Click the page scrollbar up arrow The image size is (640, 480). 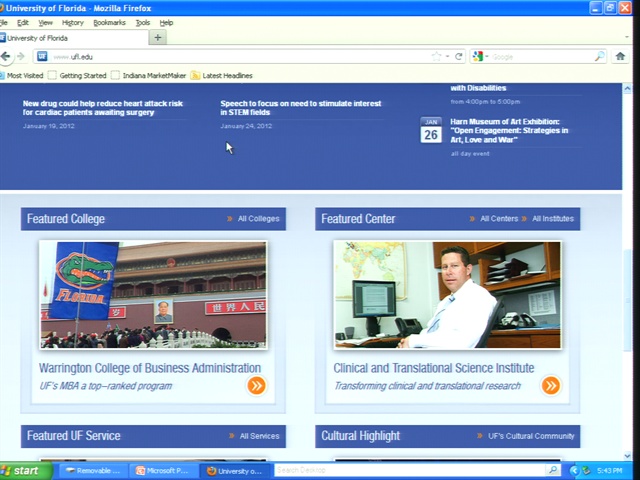point(627,89)
